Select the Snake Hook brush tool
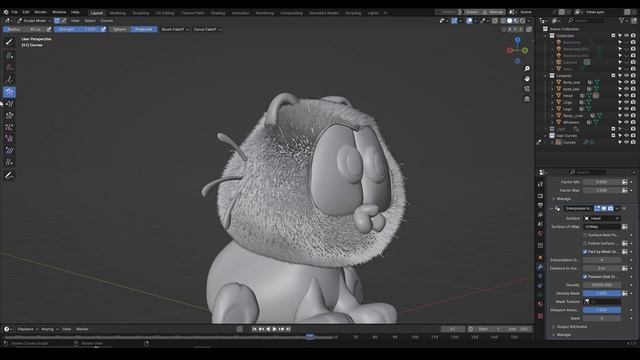Screen dimensions: 640x360 pyautogui.click(x=9, y=104)
